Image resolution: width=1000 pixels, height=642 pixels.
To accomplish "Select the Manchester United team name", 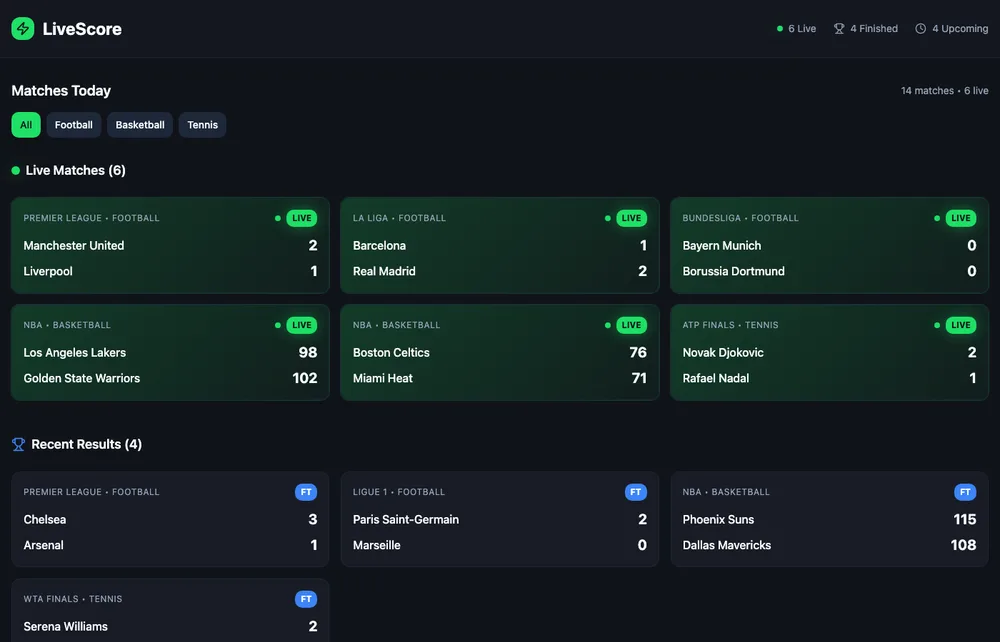I will coord(74,245).
